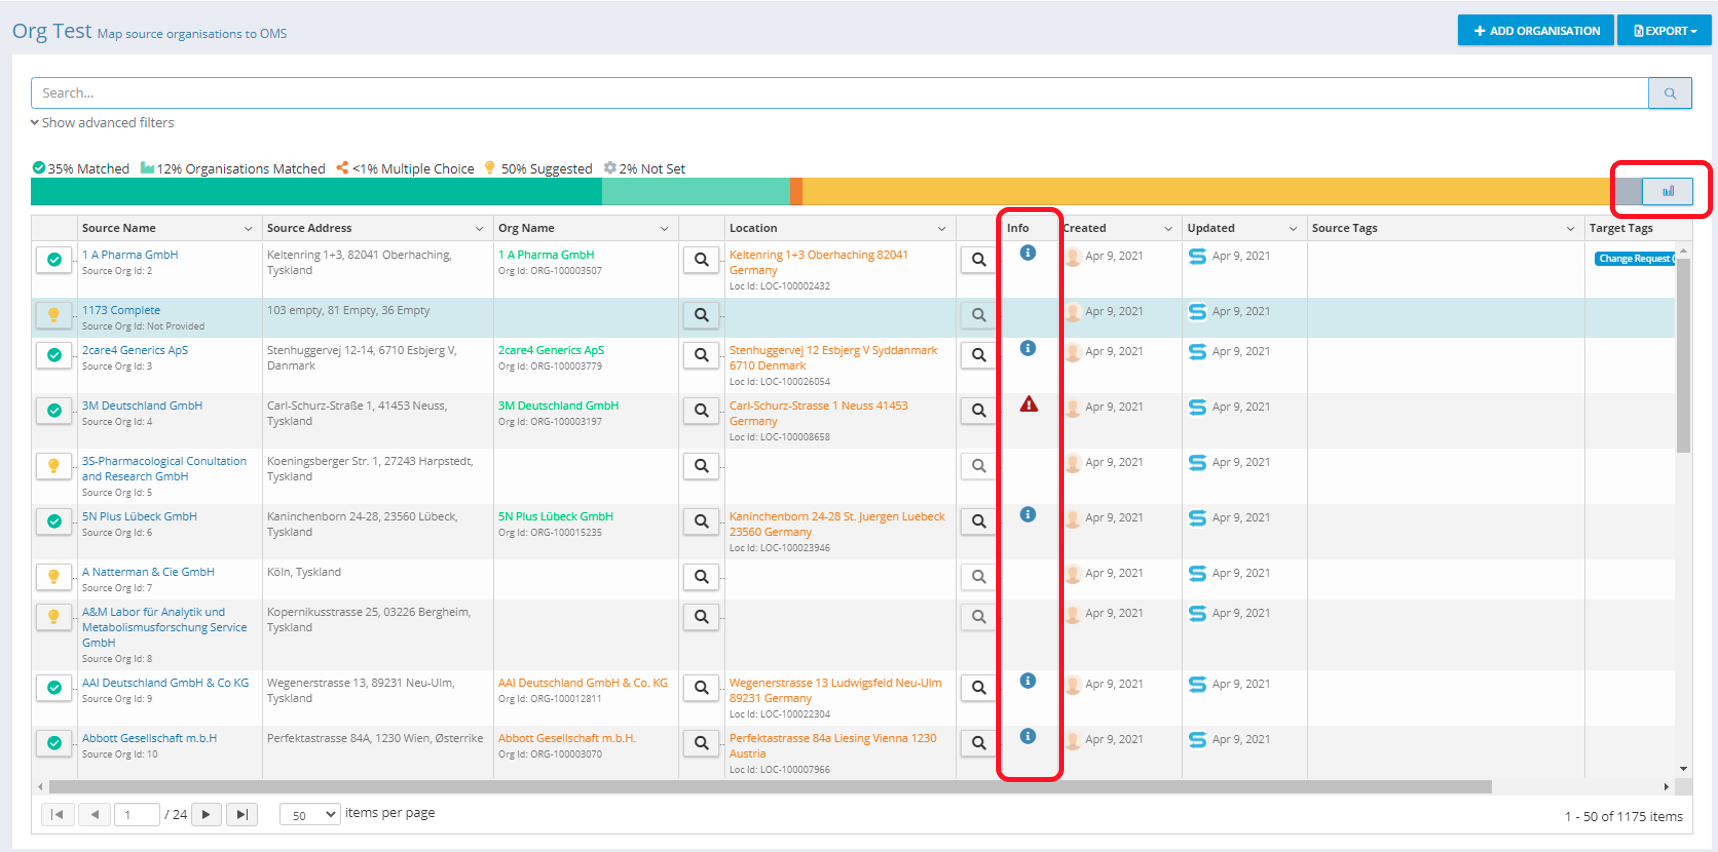This screenshot has width=1718, height=852.
Task: Click red warning icon for 3M Deutschland
Action: pos(1028,405)
